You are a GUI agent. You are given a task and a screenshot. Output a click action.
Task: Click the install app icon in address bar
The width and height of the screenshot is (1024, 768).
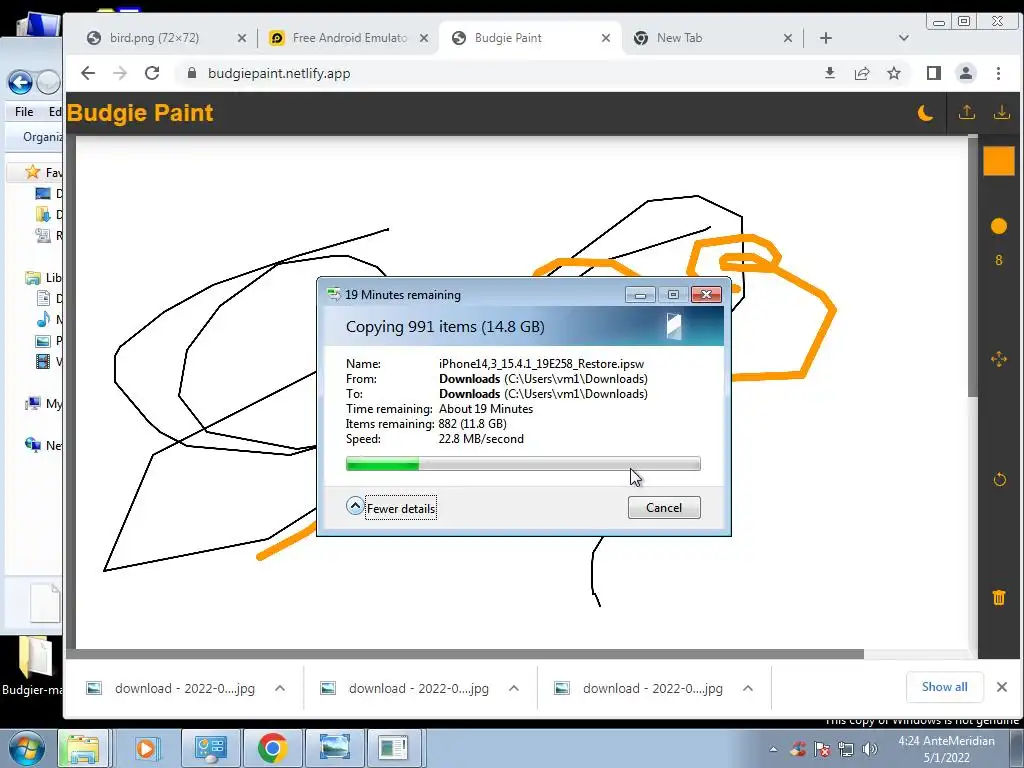pyautogui.click(x=829, y=73)
